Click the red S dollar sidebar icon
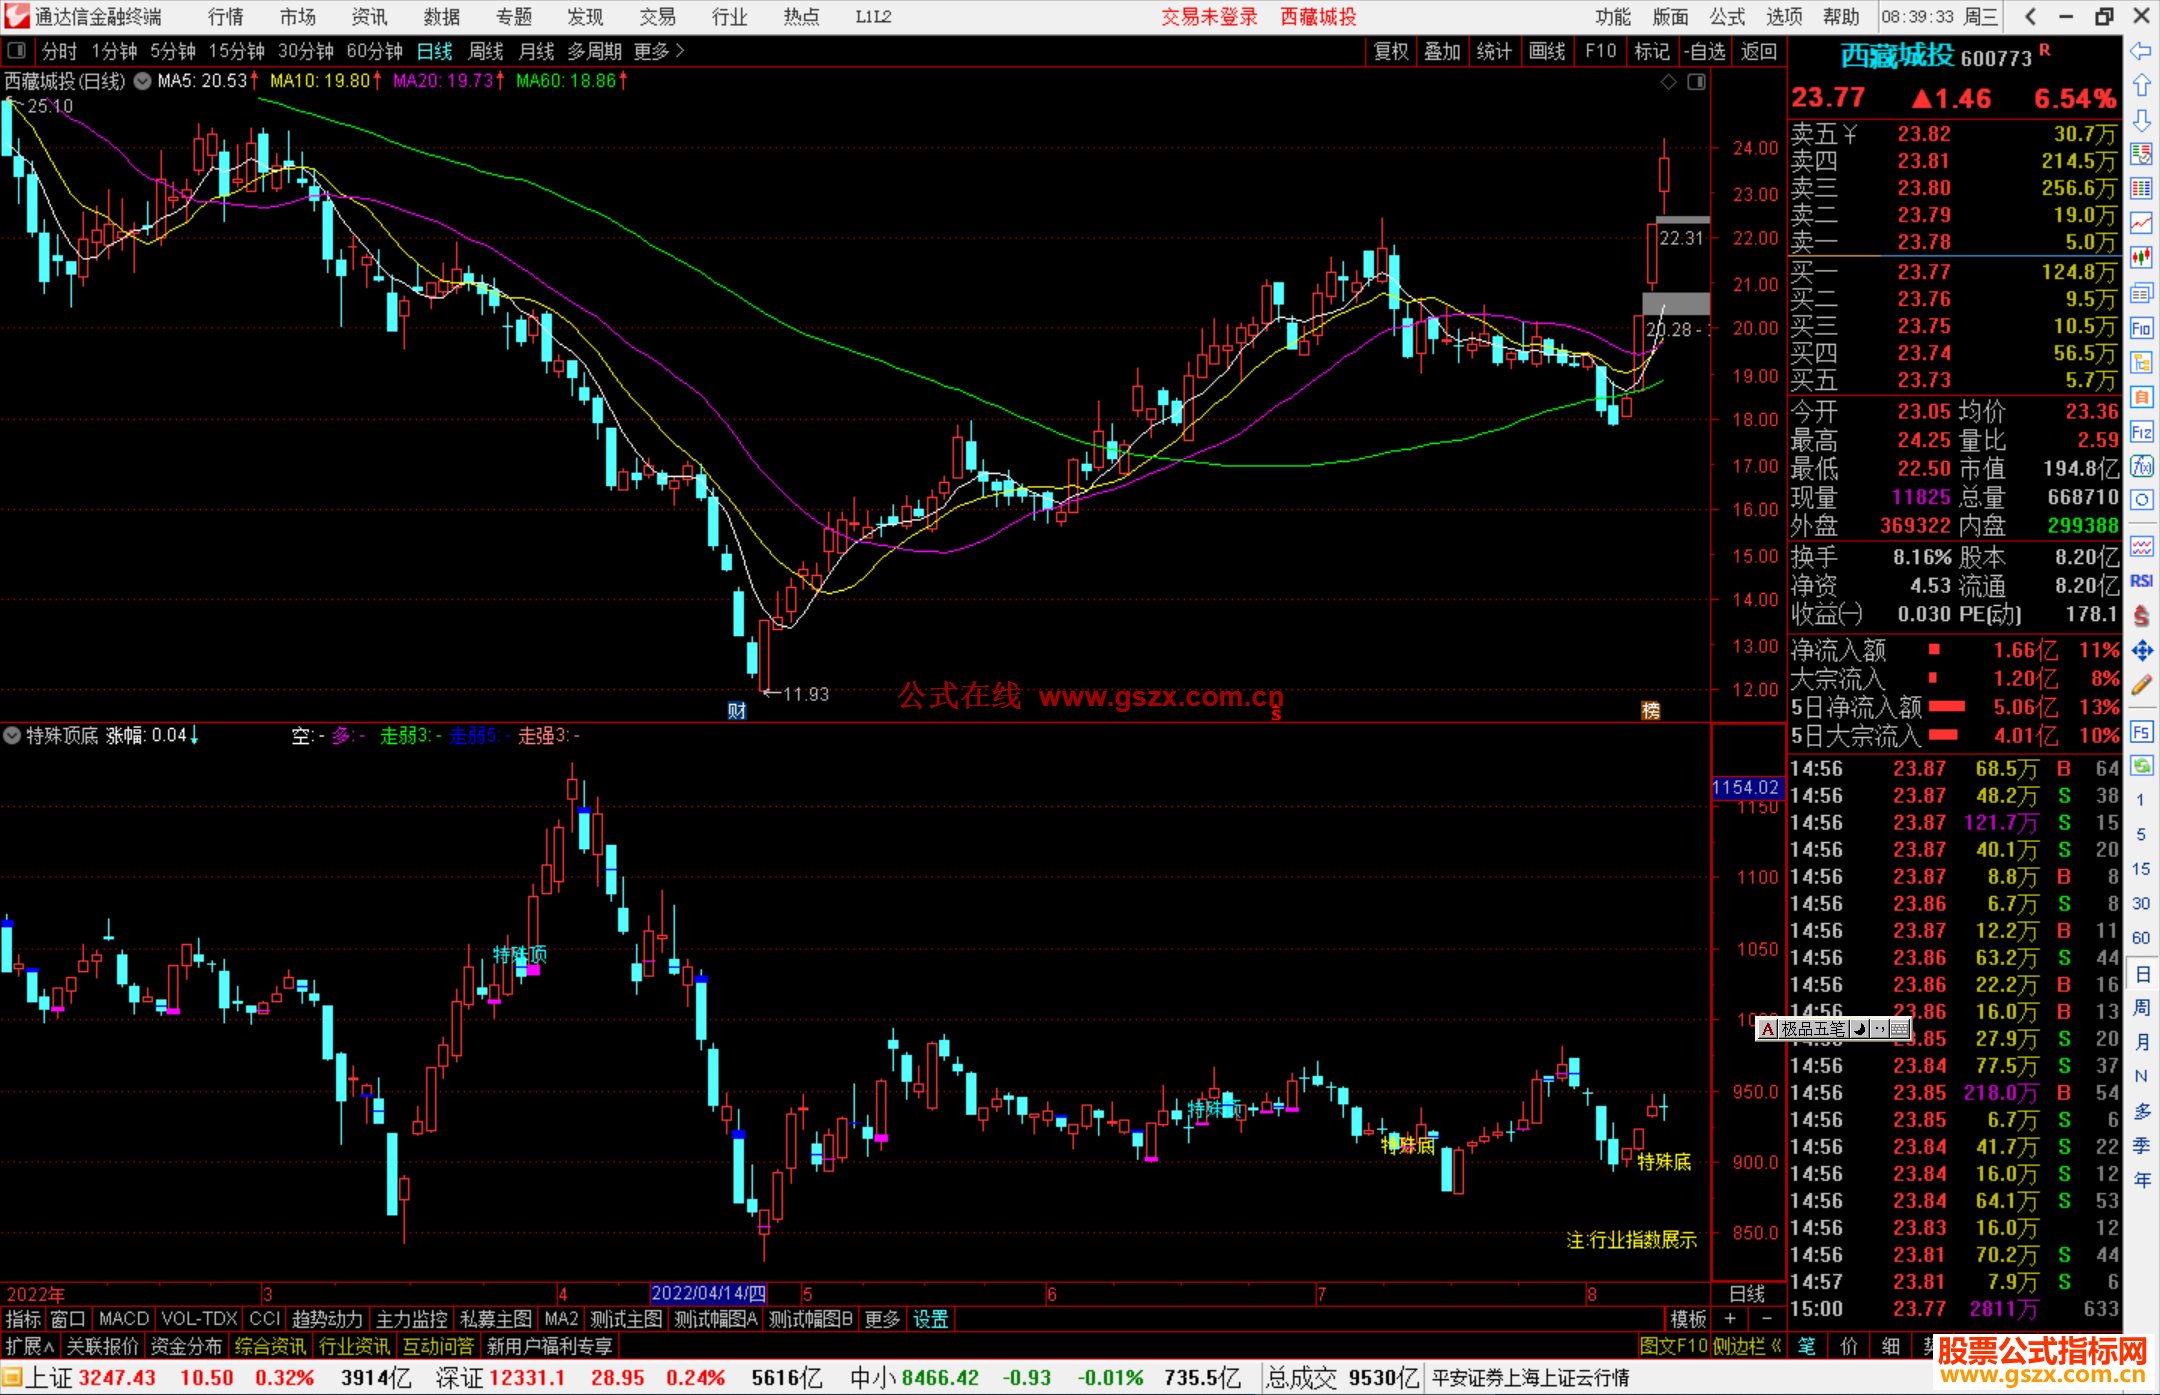Viewport: 2160px width, 1395px height. point(2141,616)
